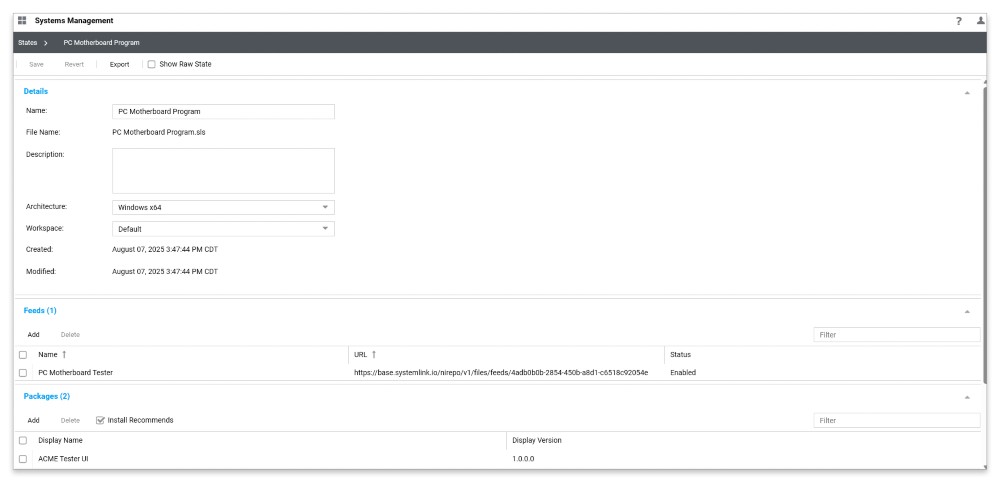Open the Architecture dropdown
Image resolution: width=1000 pixels, height=483 pixels.
[223, 207]
